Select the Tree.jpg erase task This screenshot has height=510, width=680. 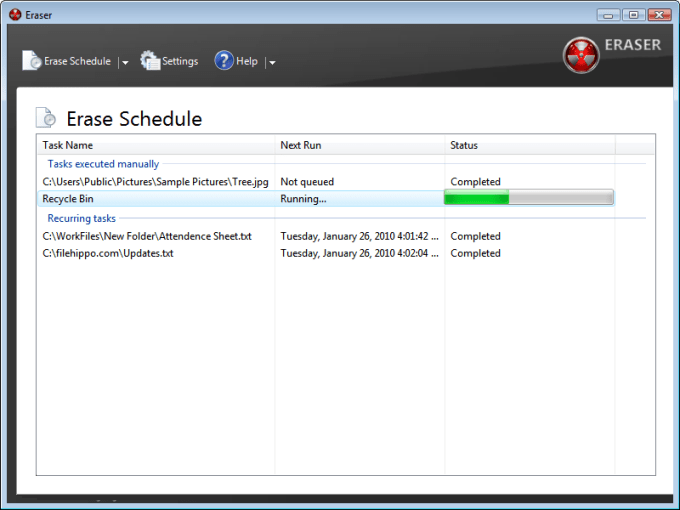click(326, 182)
